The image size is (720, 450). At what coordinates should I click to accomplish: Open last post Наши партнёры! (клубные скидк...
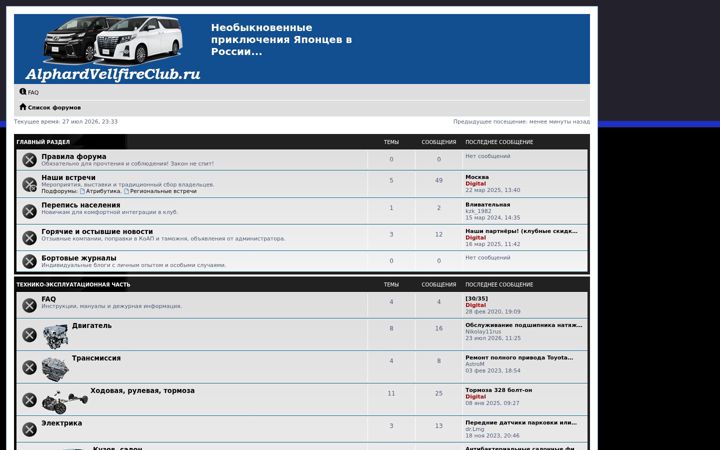tap(522, 231)
